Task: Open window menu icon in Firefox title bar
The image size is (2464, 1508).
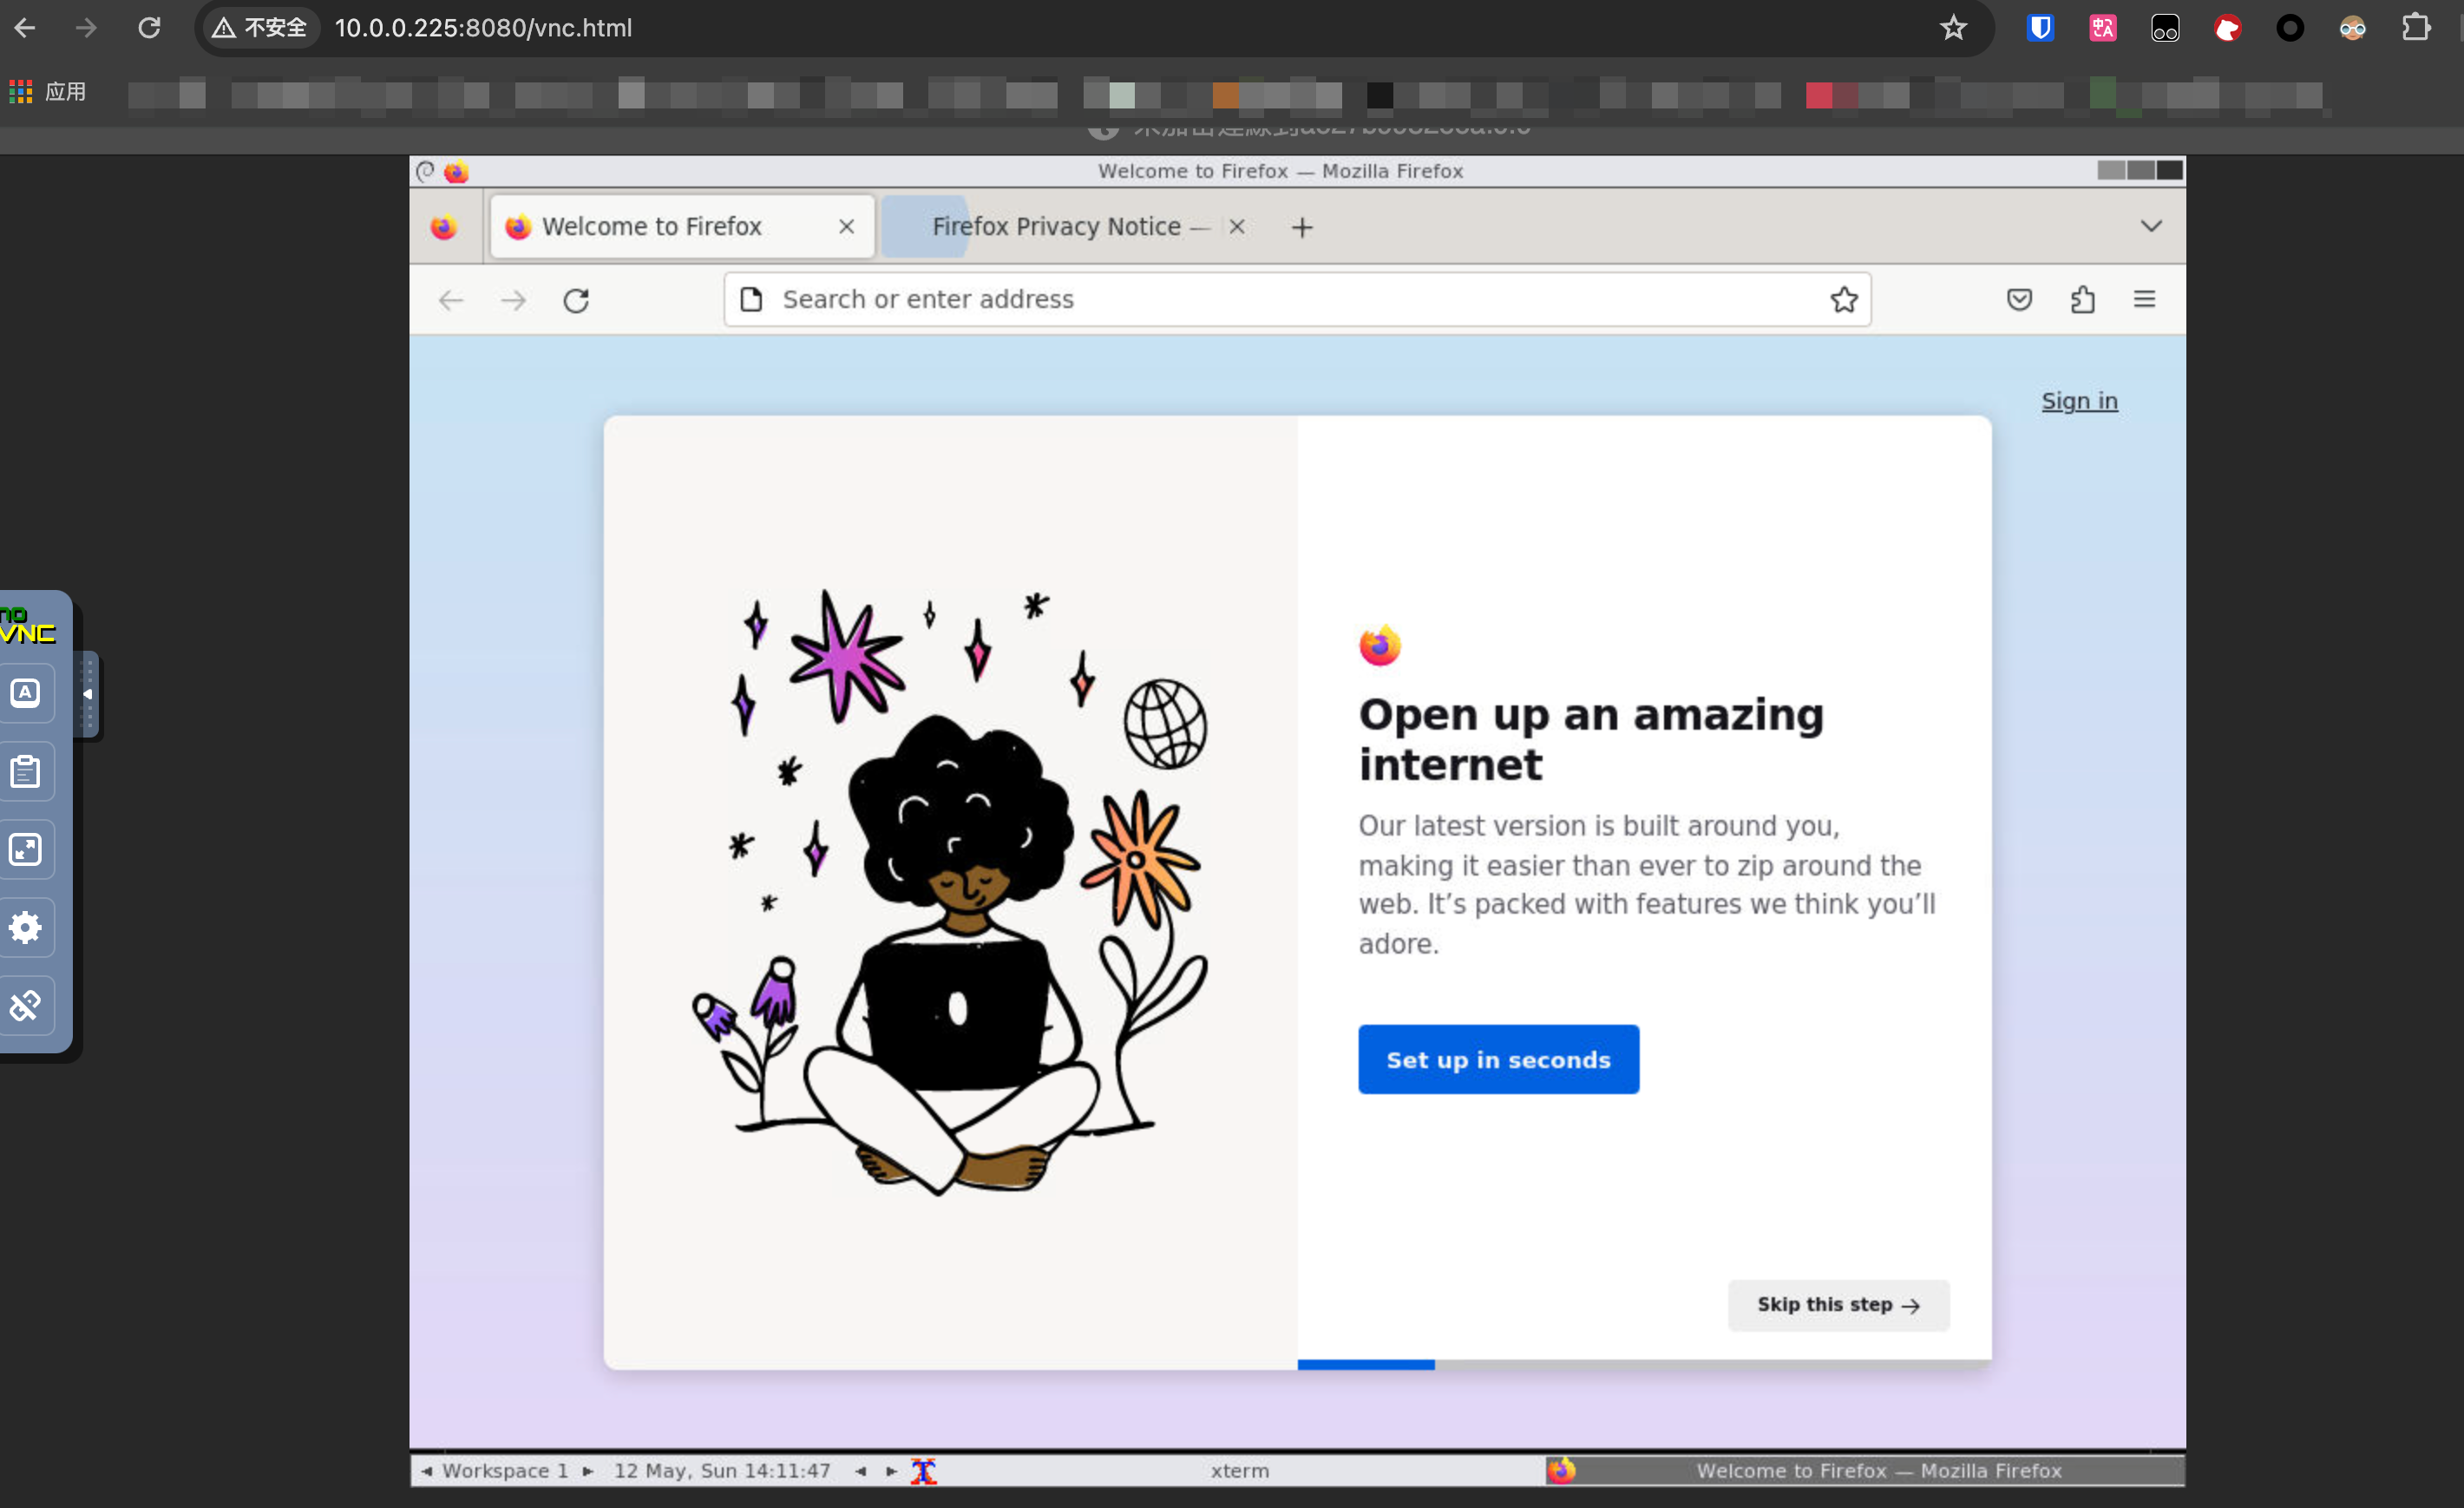Action: pyautogui.click(x=425, y=171)
